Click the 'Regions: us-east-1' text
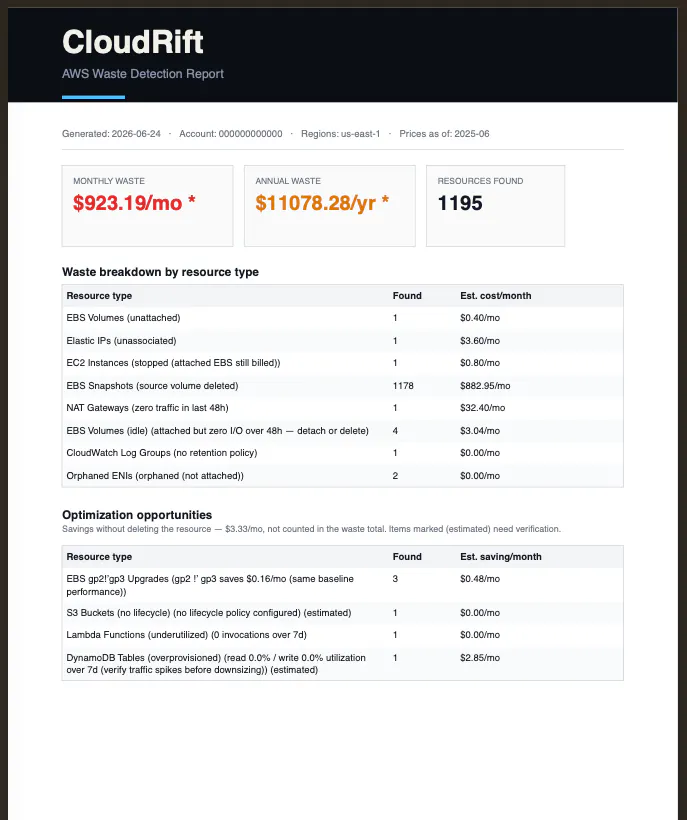This screenshot has height=820, width=687. point(340,134)
